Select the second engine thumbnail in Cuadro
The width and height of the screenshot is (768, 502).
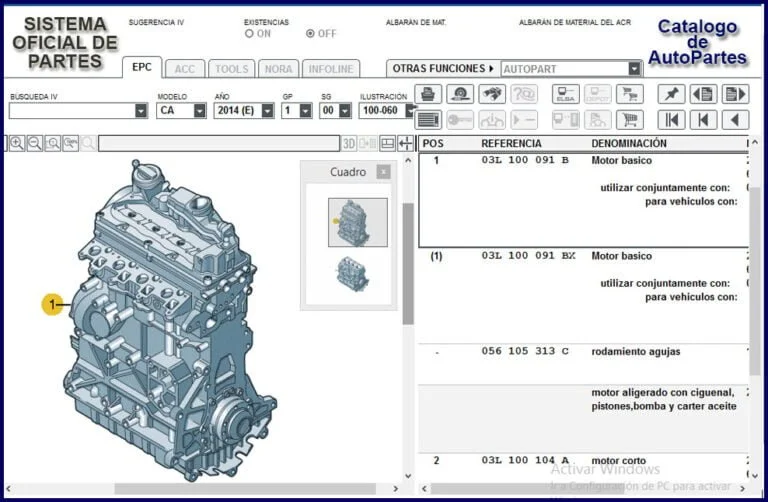click(x=352, y=274)
